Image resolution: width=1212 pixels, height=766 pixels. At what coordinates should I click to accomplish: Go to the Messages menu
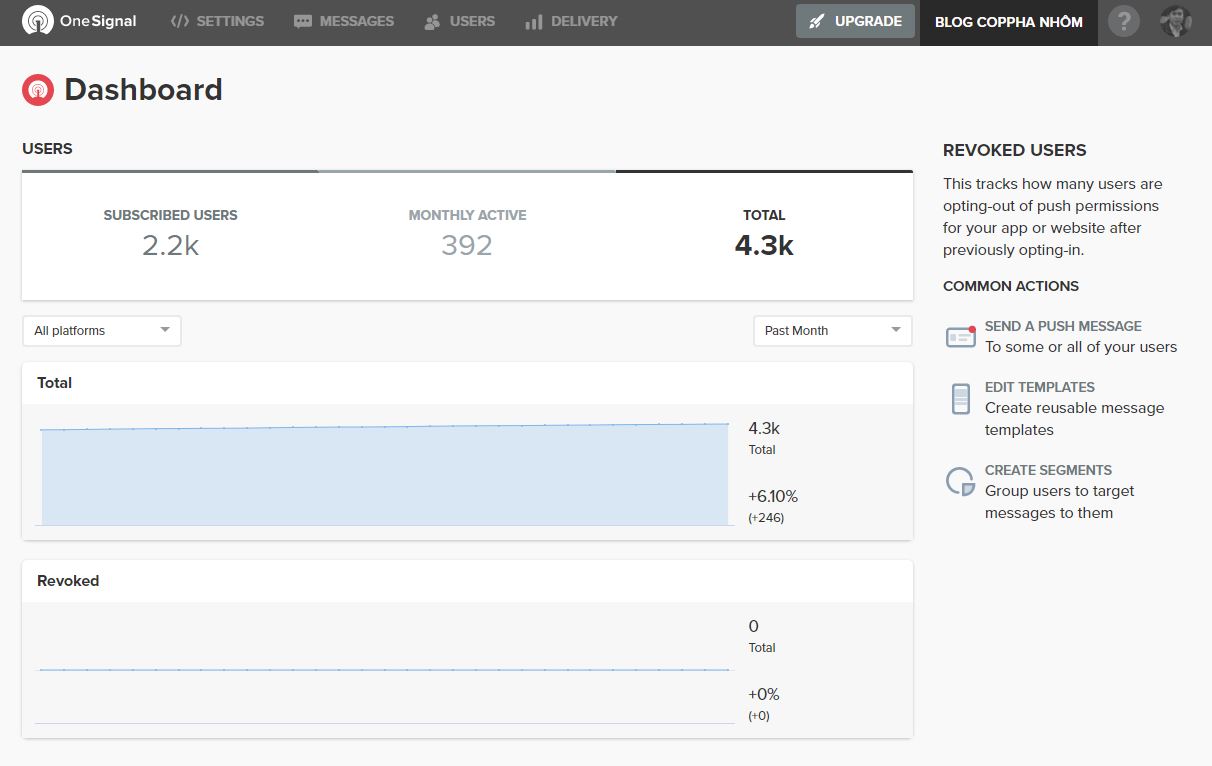[x=344, y=21]
